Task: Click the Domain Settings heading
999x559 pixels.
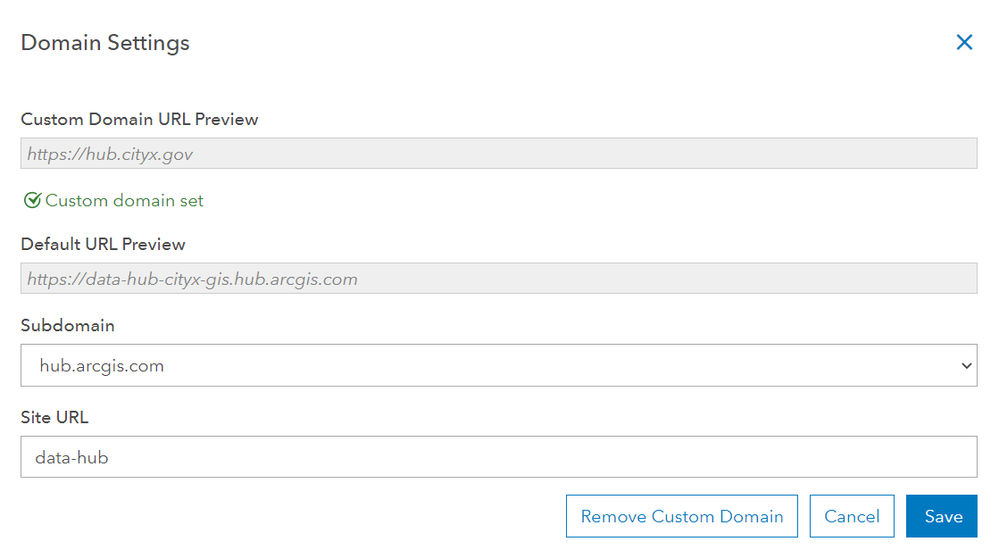Action: (x=105, y=43)
